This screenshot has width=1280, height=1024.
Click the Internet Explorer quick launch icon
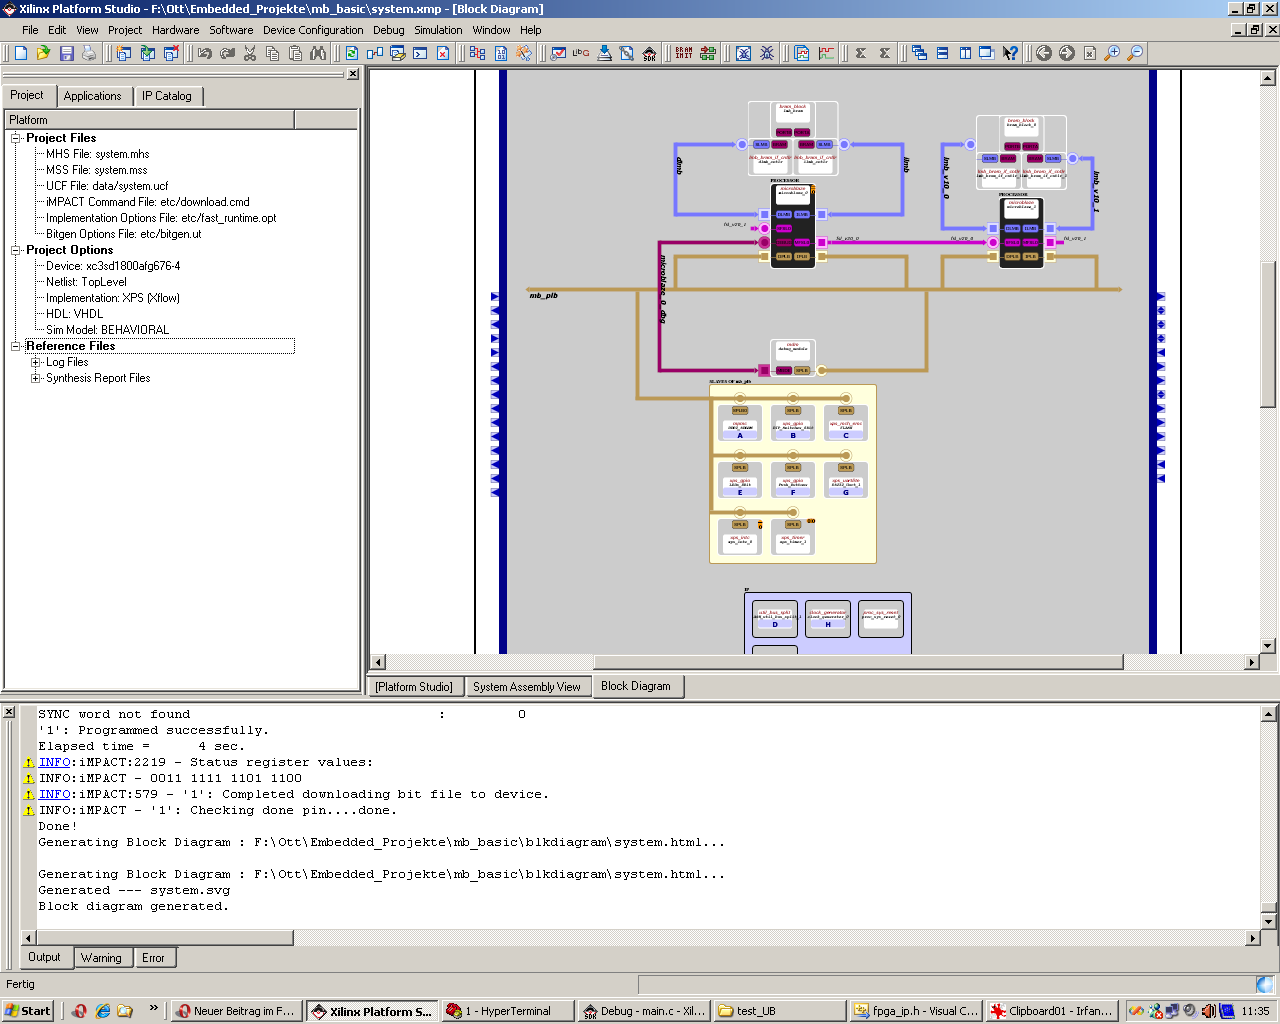102,1011
